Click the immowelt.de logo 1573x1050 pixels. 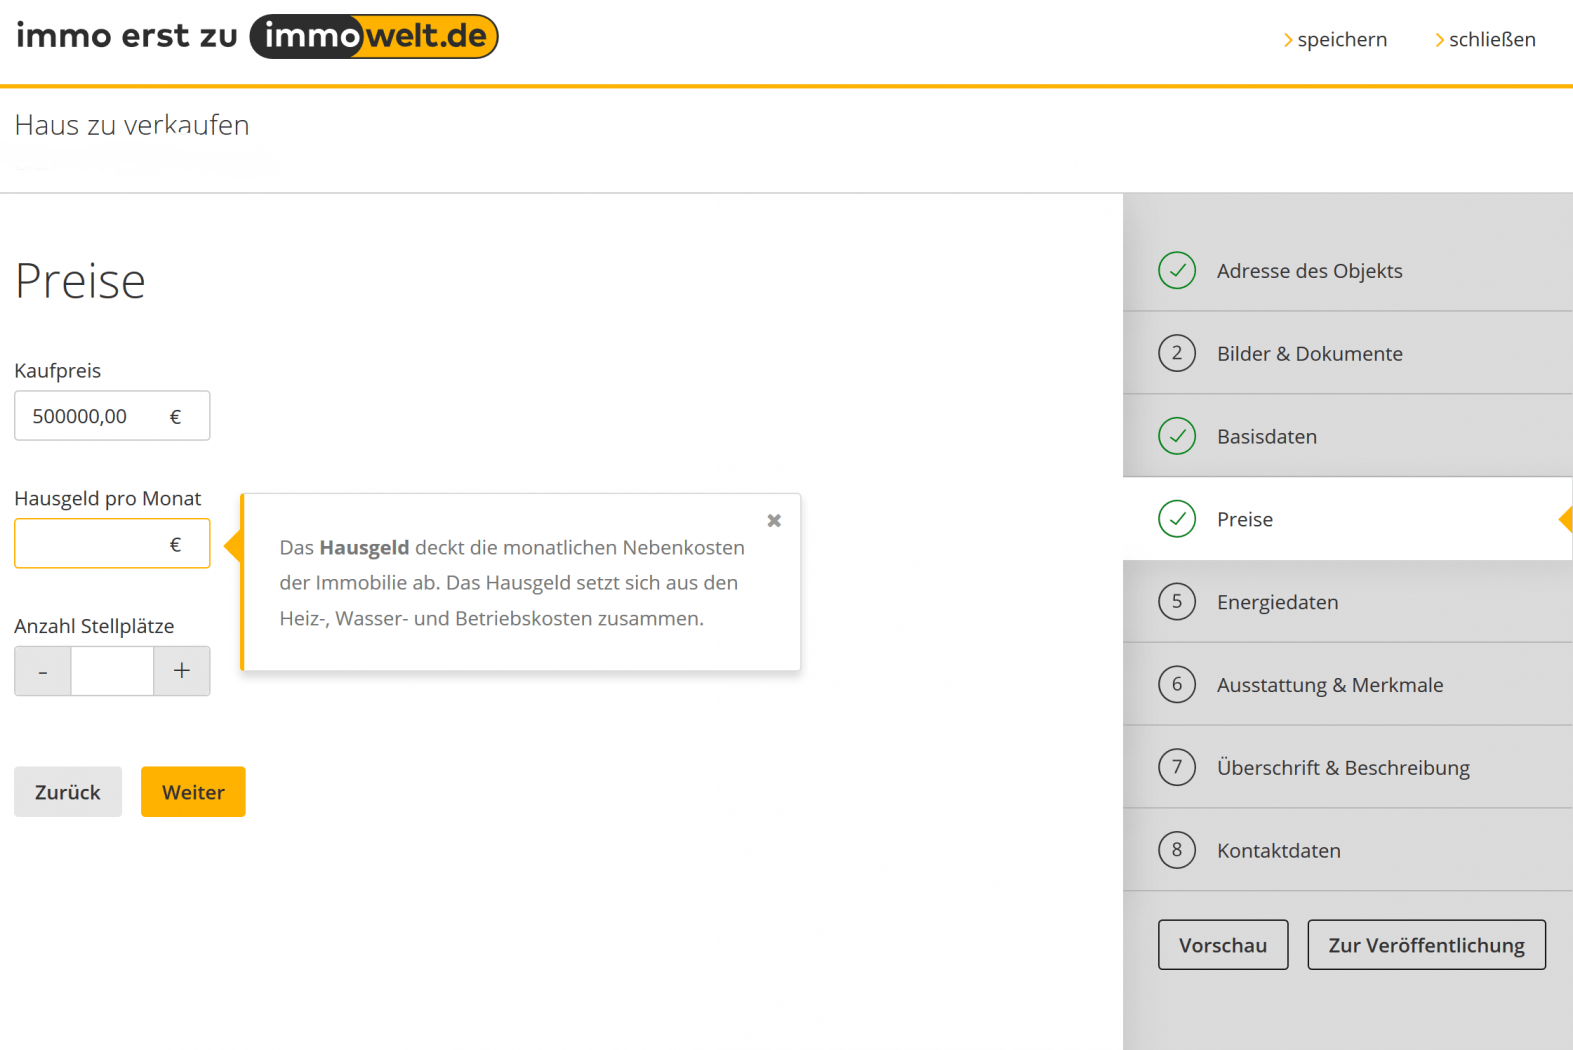374,36
